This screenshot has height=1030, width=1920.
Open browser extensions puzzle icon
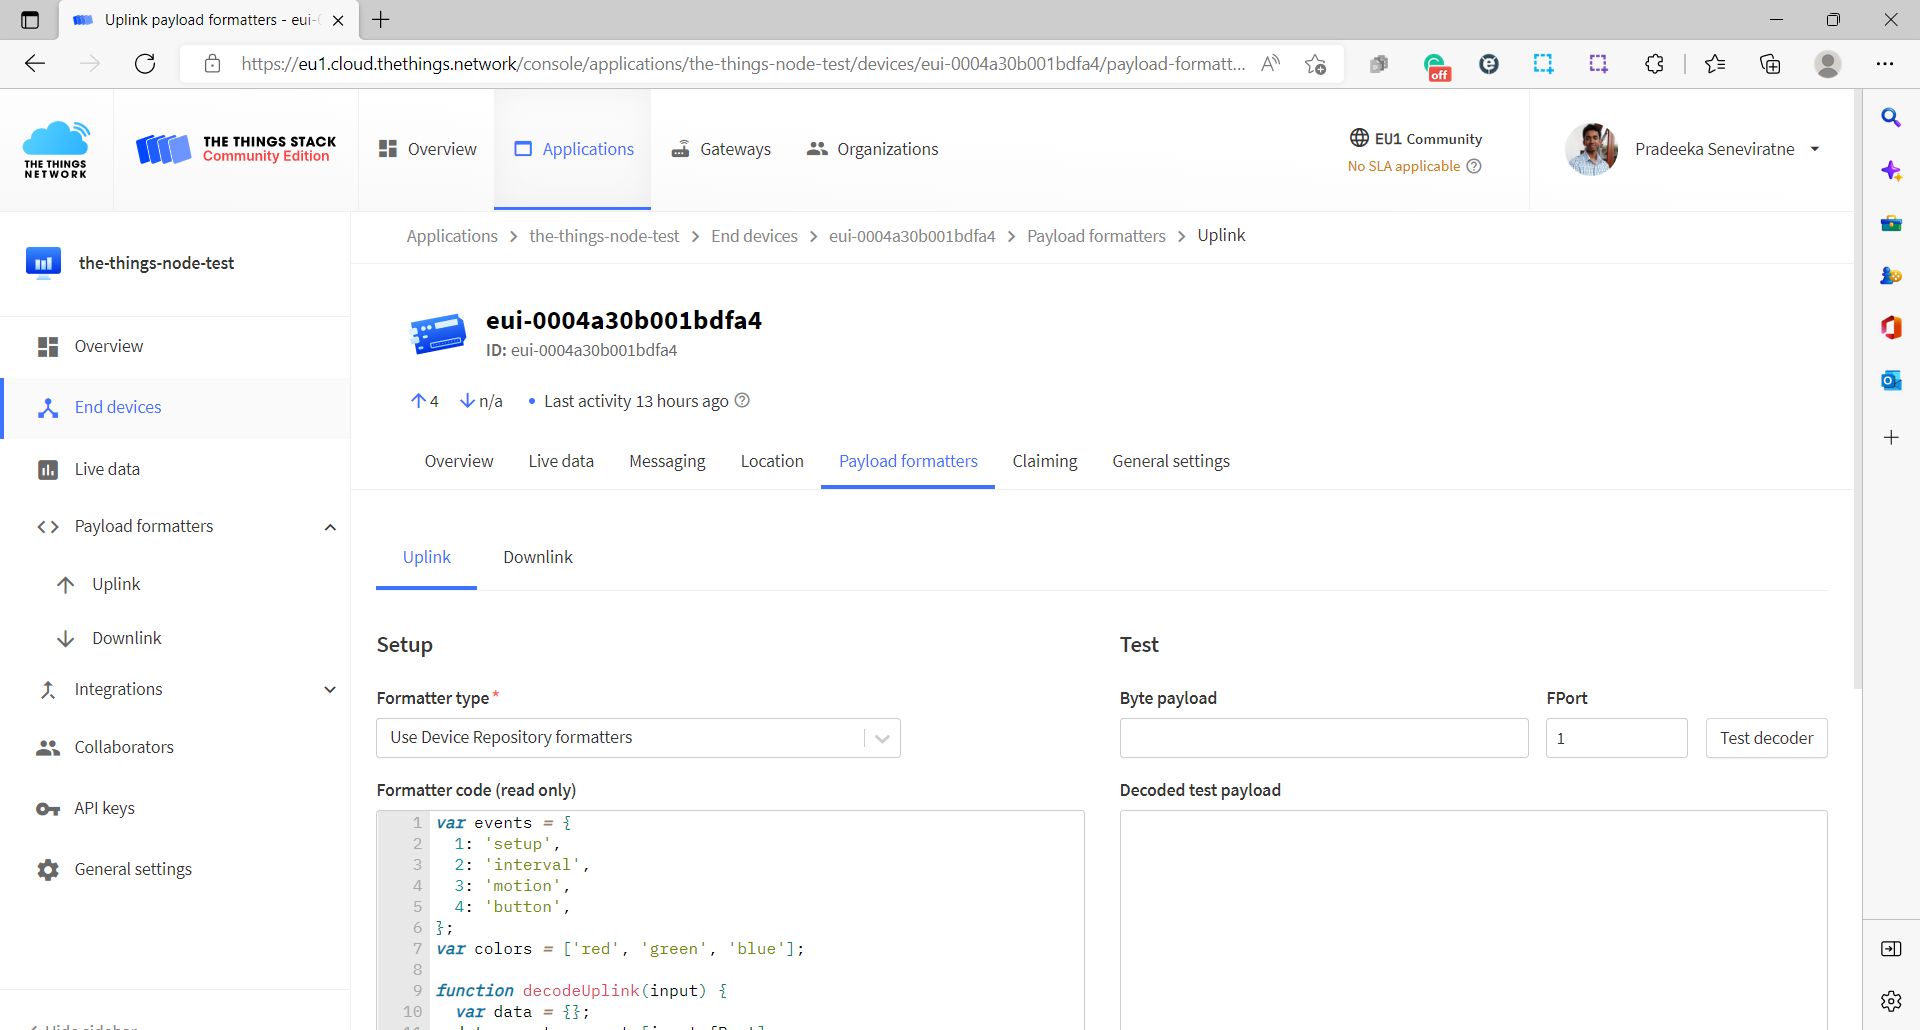(1654, 64)
